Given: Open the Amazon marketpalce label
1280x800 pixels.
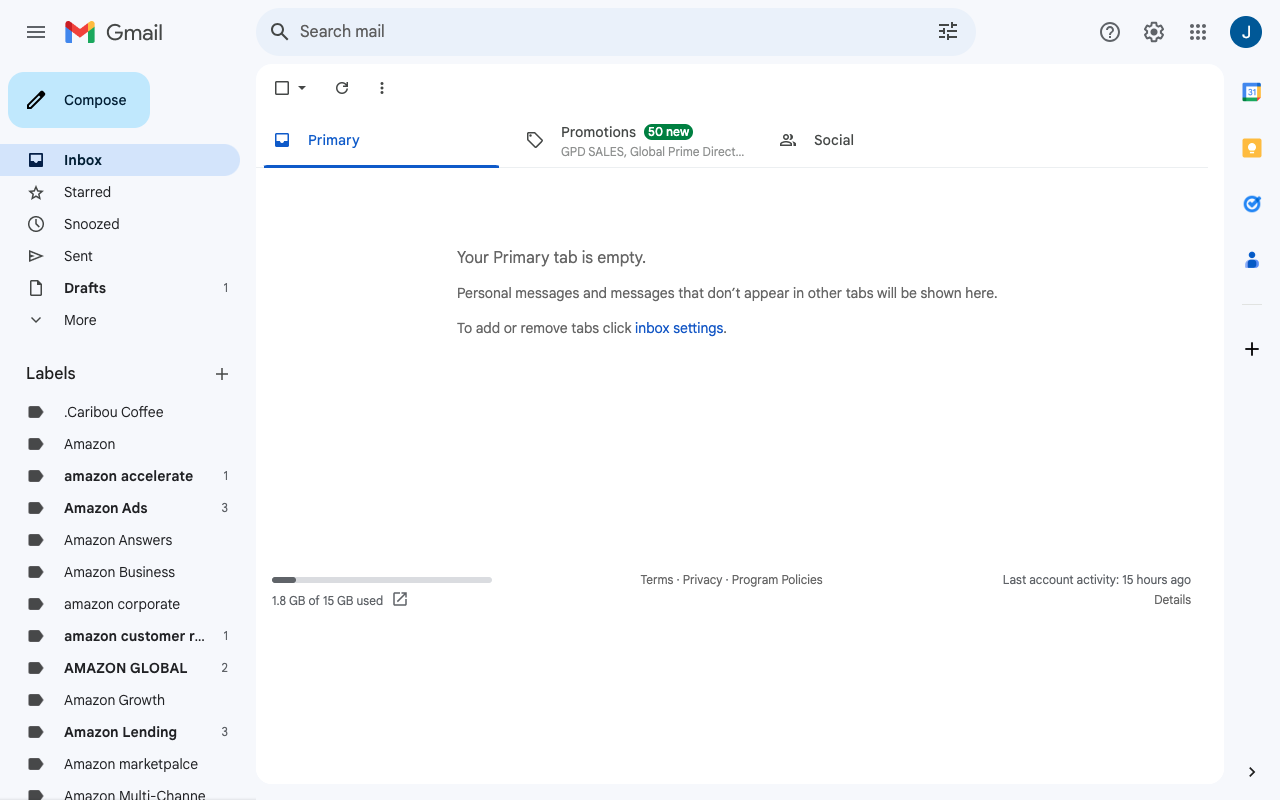Looking at the screenshot, I should coord(120,764).
